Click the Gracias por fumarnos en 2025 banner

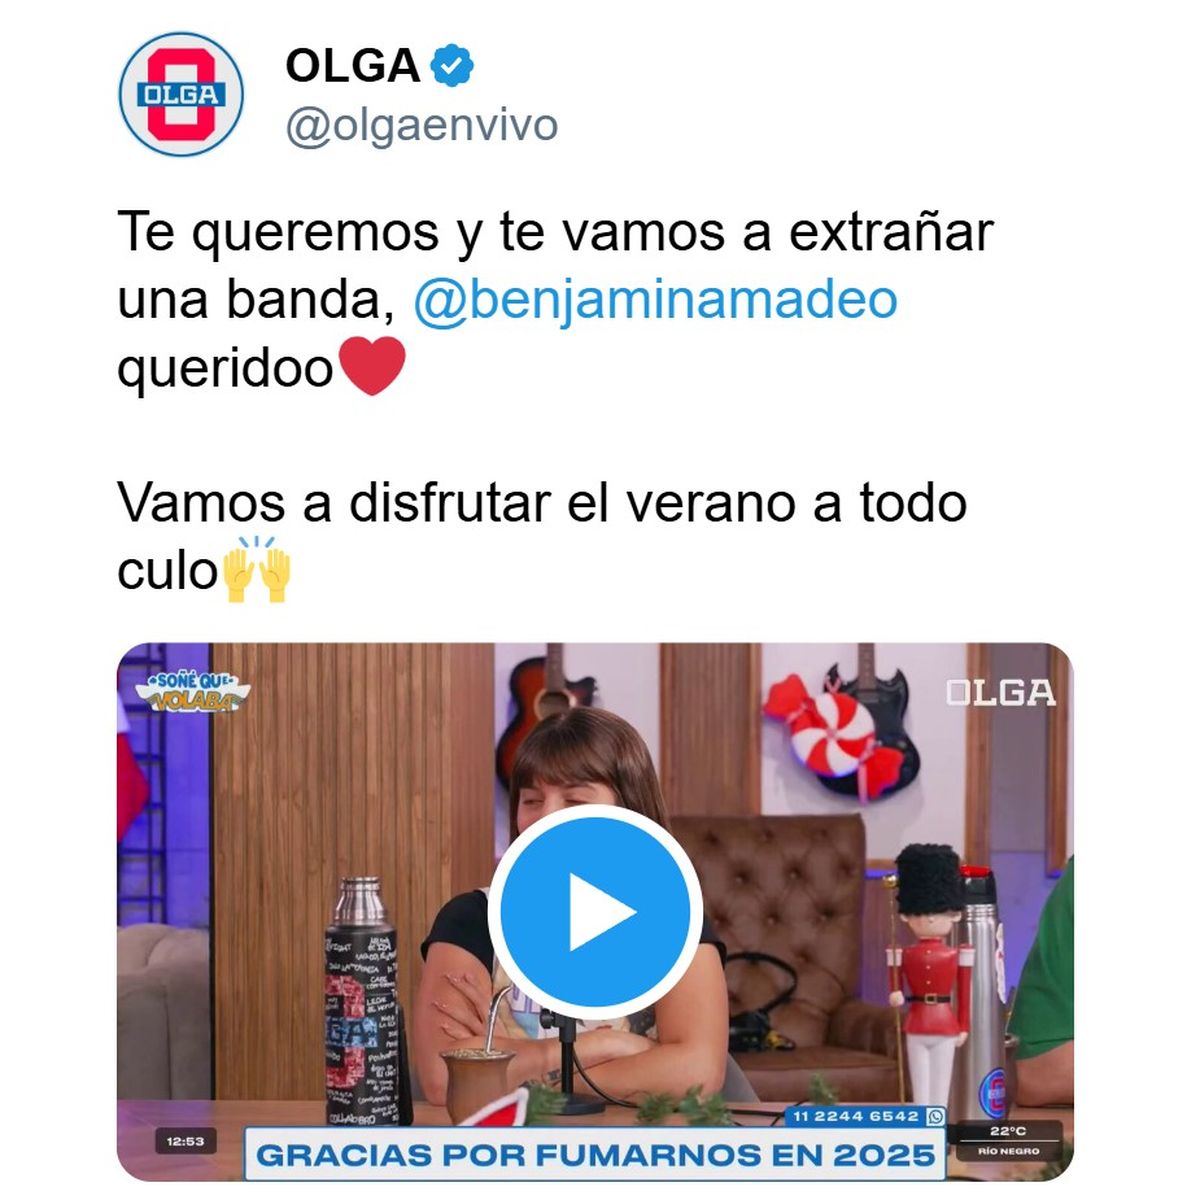click(x=595, y=1155)
